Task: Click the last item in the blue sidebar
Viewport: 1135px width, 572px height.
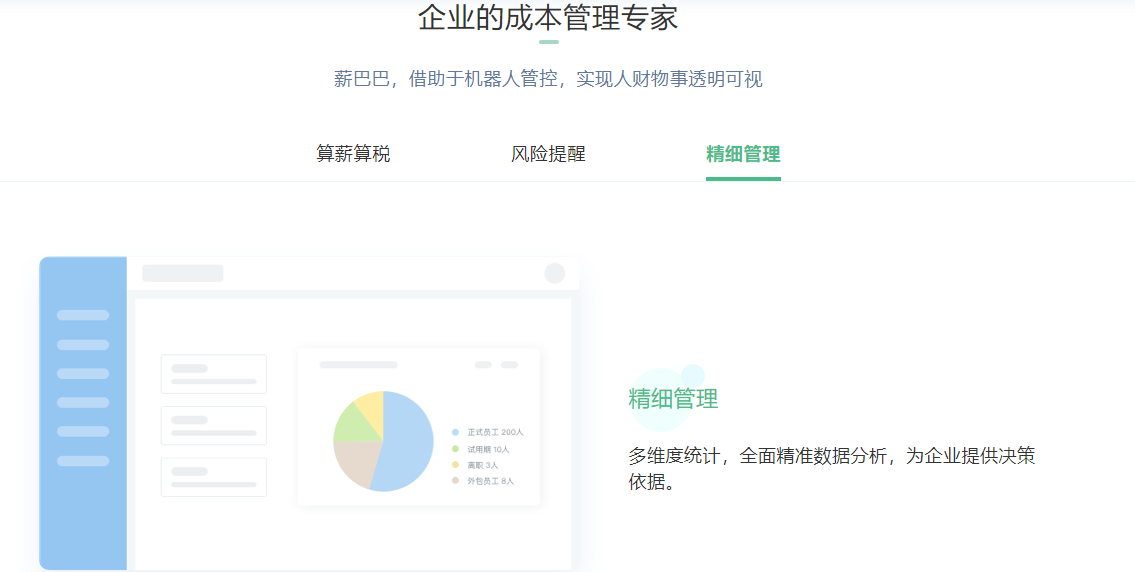Action: (83, 461)
